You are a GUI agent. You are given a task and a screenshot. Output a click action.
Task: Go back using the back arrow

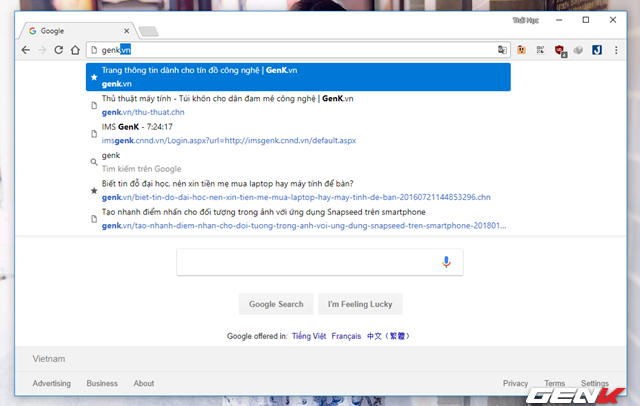pos(26,50)
